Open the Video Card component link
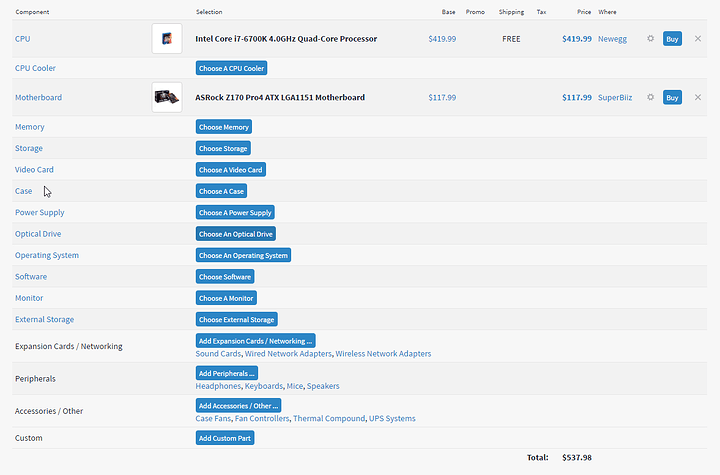This screenshot has width=720, height=475. coord(34,170)
